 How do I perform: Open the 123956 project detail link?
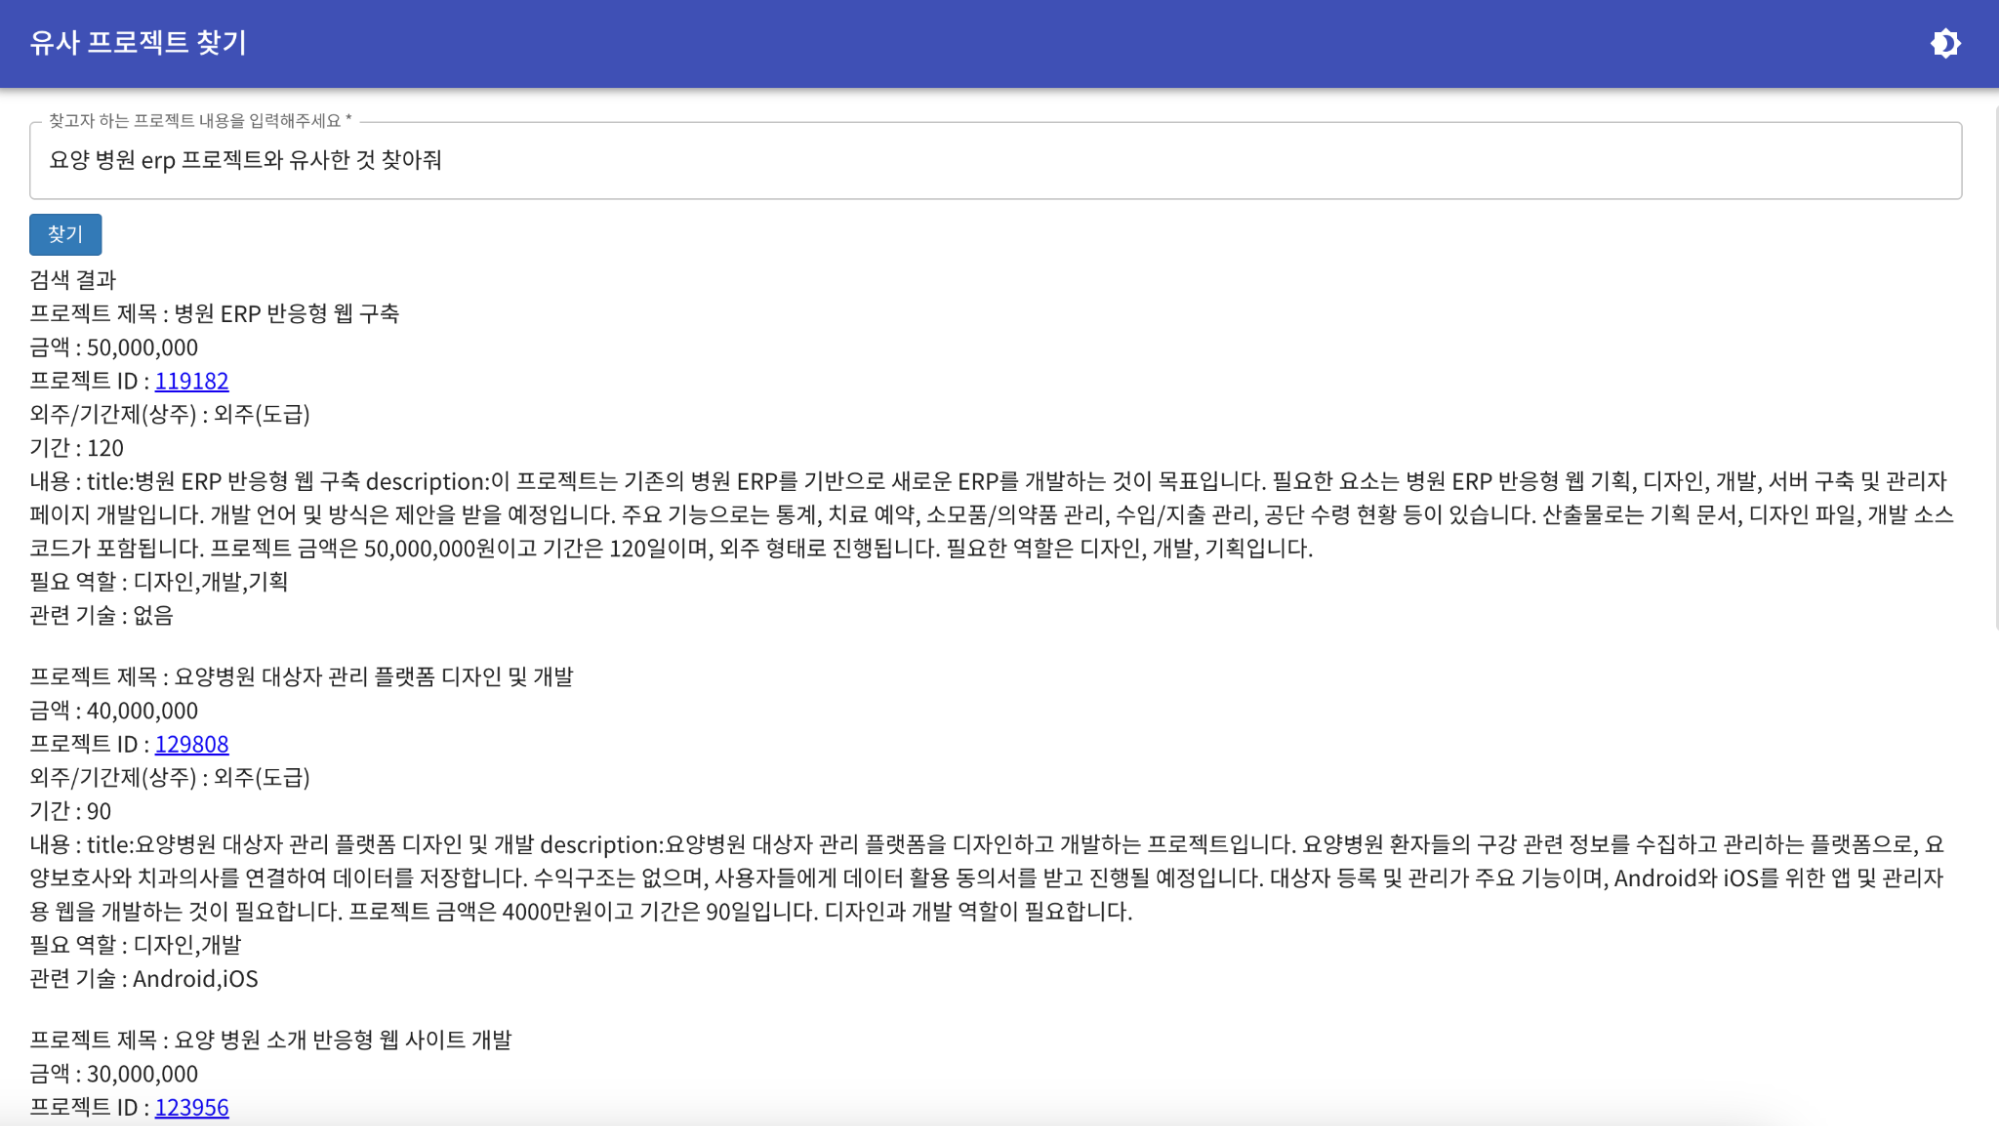(x=192, y=1108)
